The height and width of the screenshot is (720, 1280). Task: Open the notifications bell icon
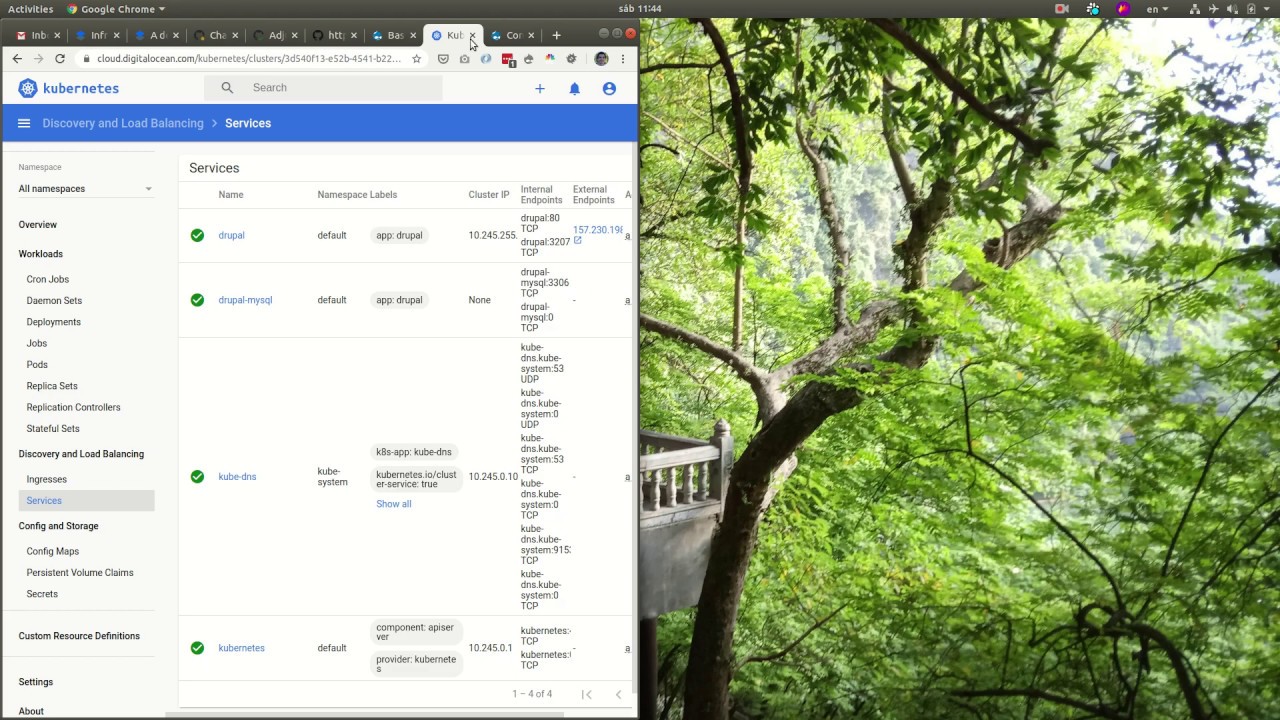coord(575,88)
